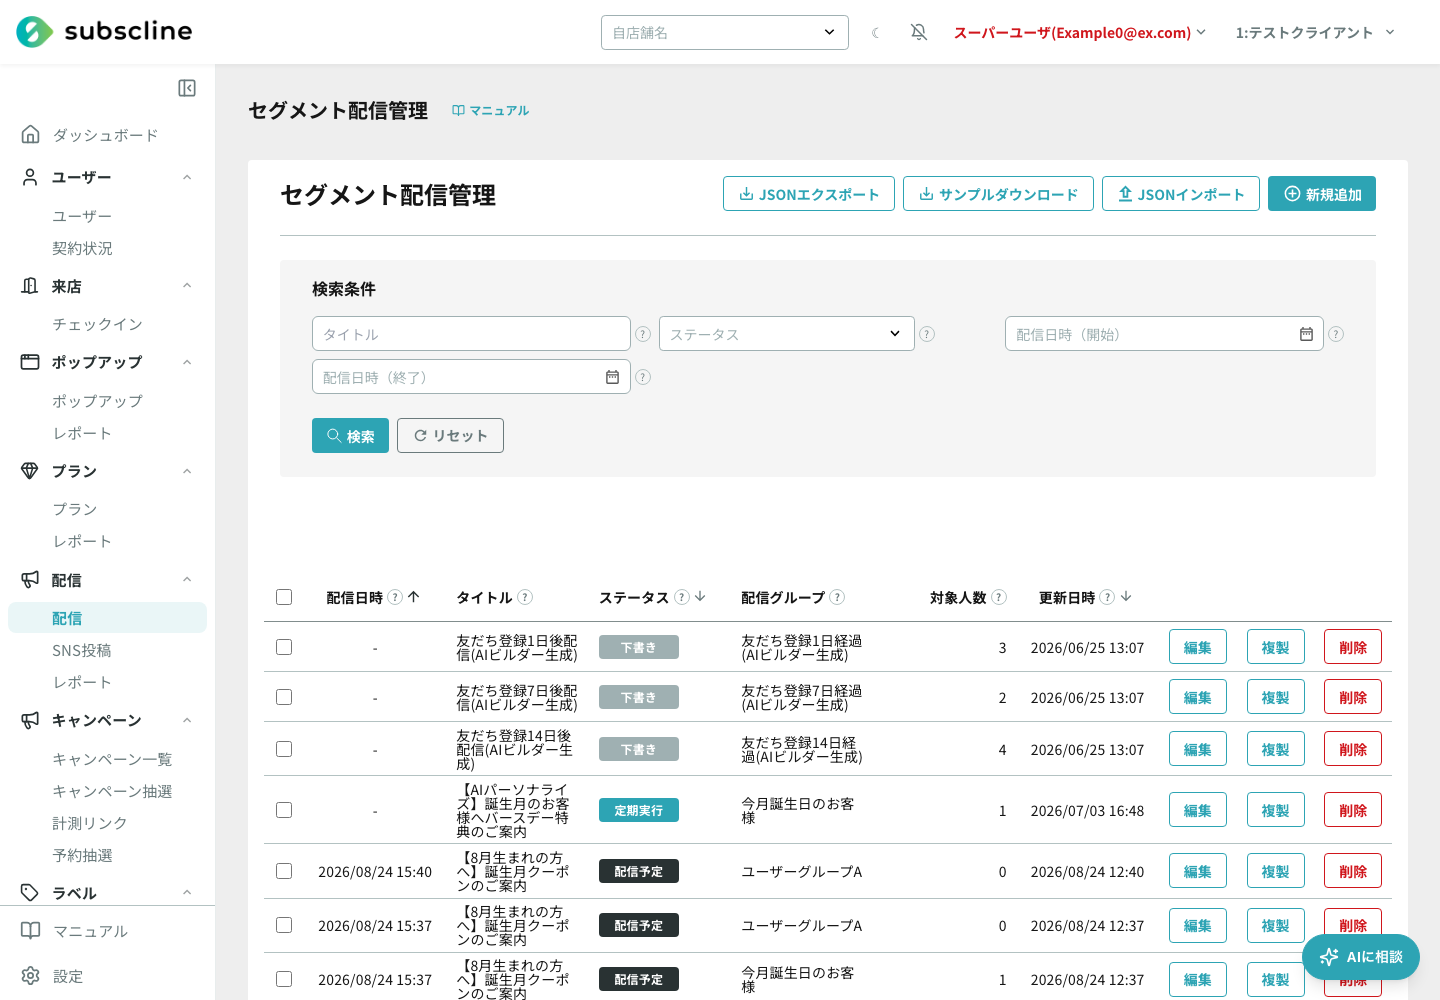
Task: Click the Settings gear icon
Action: [x=31, y=975]
